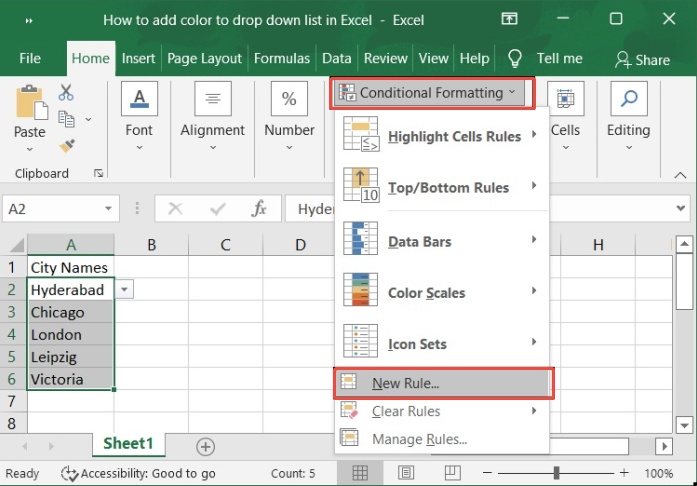
Task: Click the Copy icon
Action: tap(67, 119)
